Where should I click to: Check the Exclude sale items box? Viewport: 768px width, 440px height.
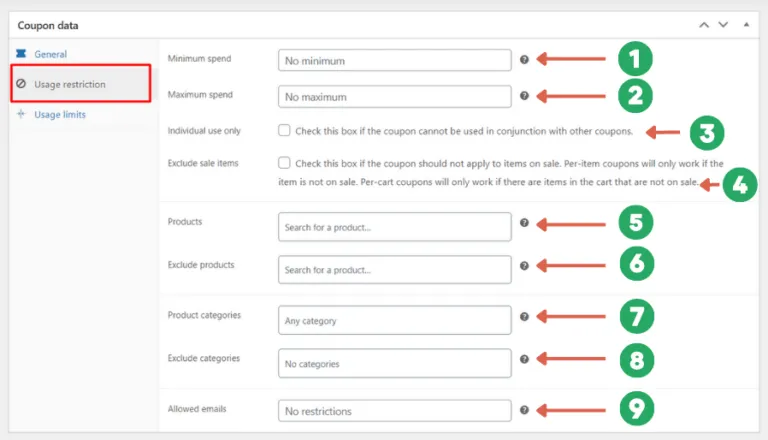[x=285, y=162]
